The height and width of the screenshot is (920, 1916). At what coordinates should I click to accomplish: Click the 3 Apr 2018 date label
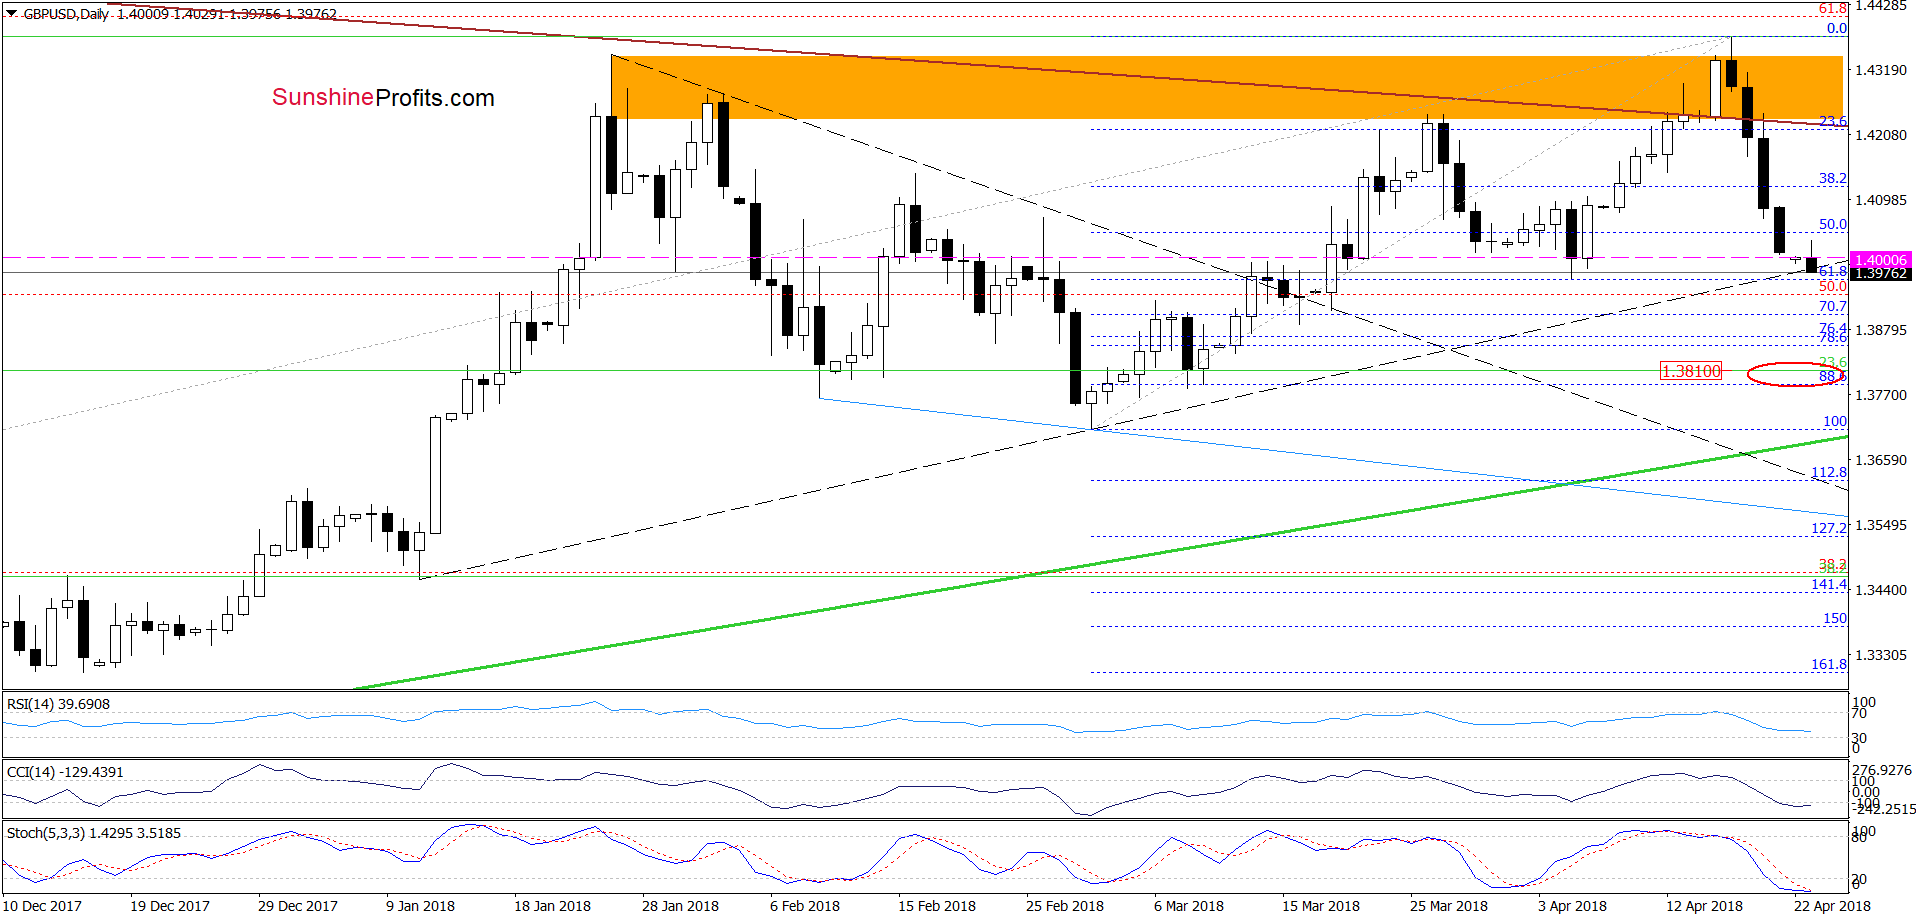point(1572,906)
